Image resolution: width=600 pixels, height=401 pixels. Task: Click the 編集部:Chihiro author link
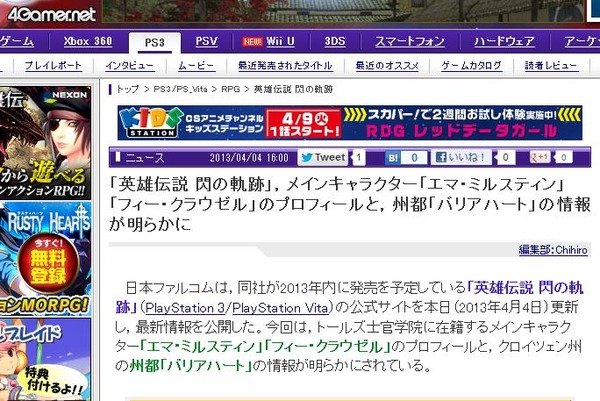pos(553,250)
